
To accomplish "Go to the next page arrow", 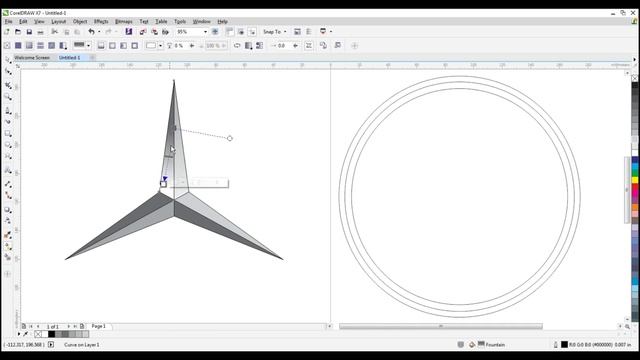I will [69, 327].
